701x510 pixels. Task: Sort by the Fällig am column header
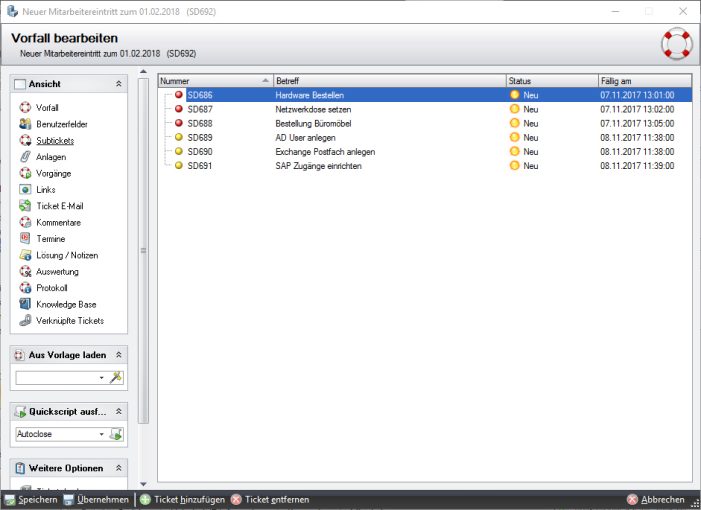[645, 81]
